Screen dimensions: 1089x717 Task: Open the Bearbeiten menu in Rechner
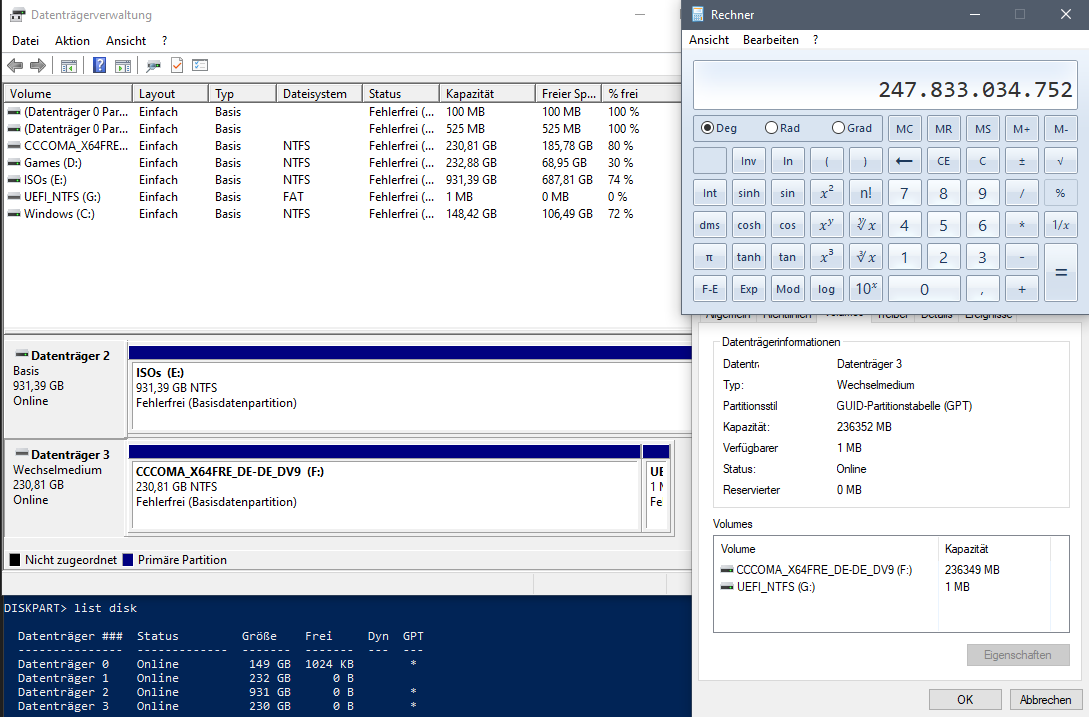click(771, 40)
